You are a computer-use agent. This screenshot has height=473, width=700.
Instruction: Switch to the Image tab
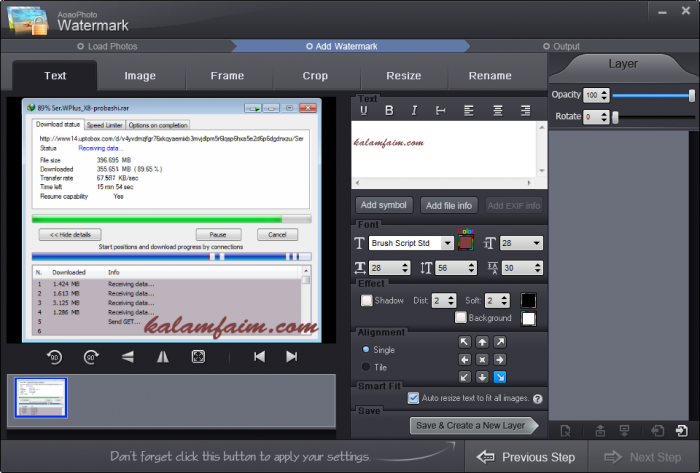140,76
